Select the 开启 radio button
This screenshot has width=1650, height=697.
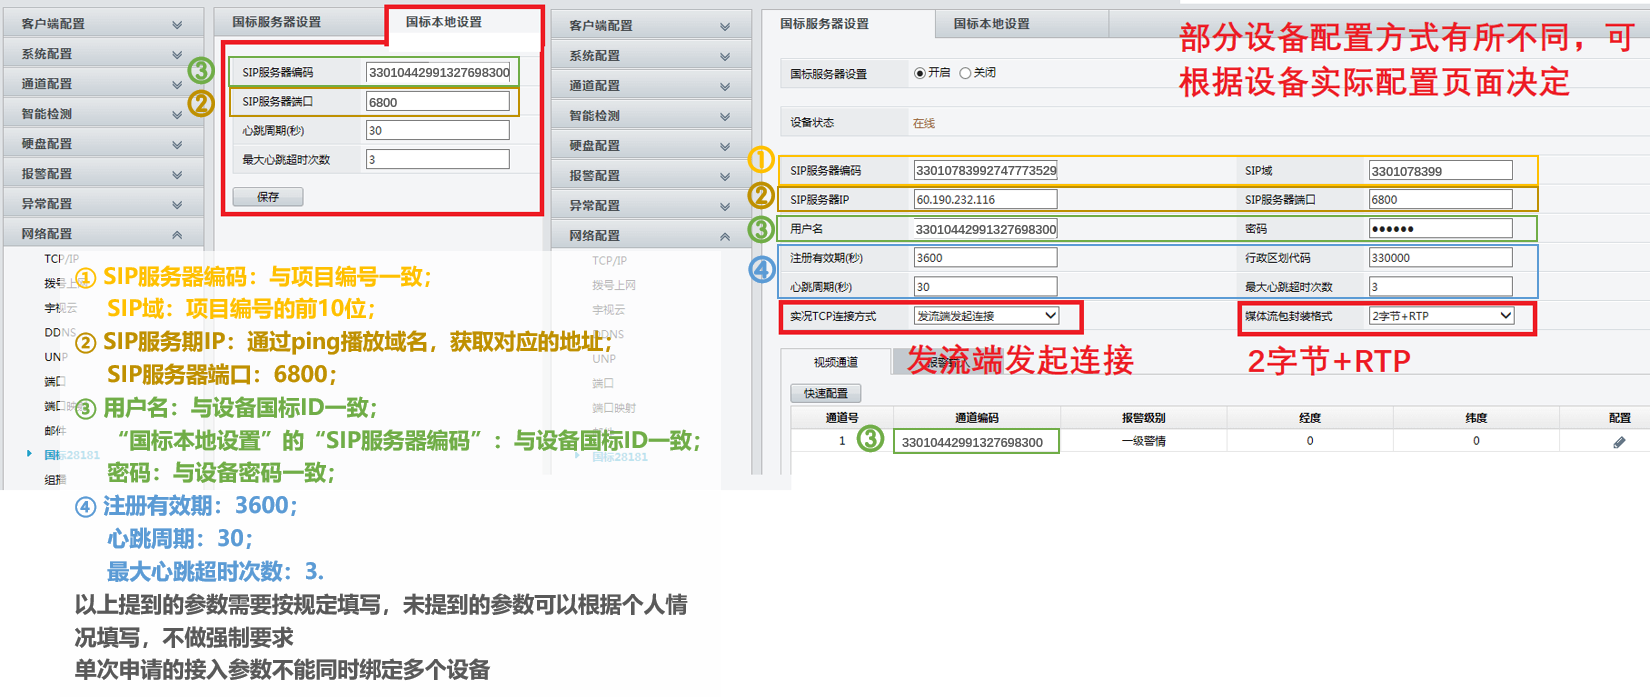(x=920, y=73)
